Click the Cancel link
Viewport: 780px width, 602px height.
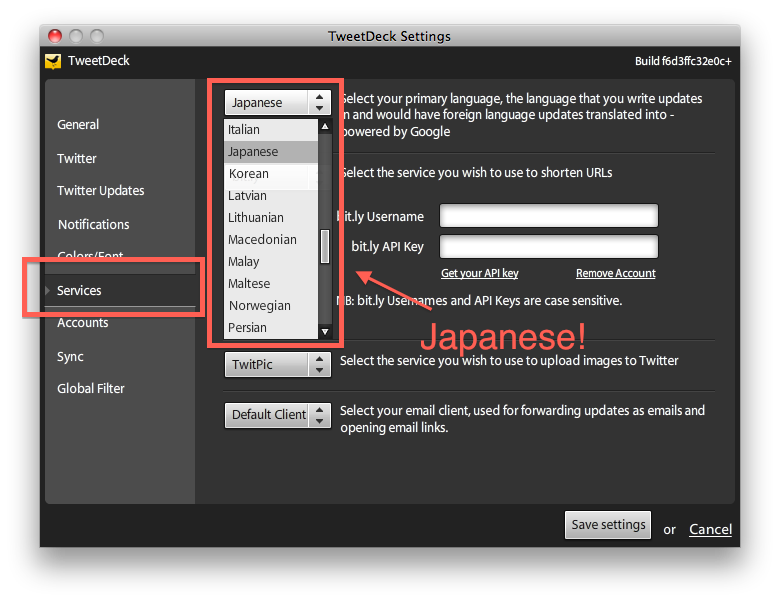(x=710, y=529)
